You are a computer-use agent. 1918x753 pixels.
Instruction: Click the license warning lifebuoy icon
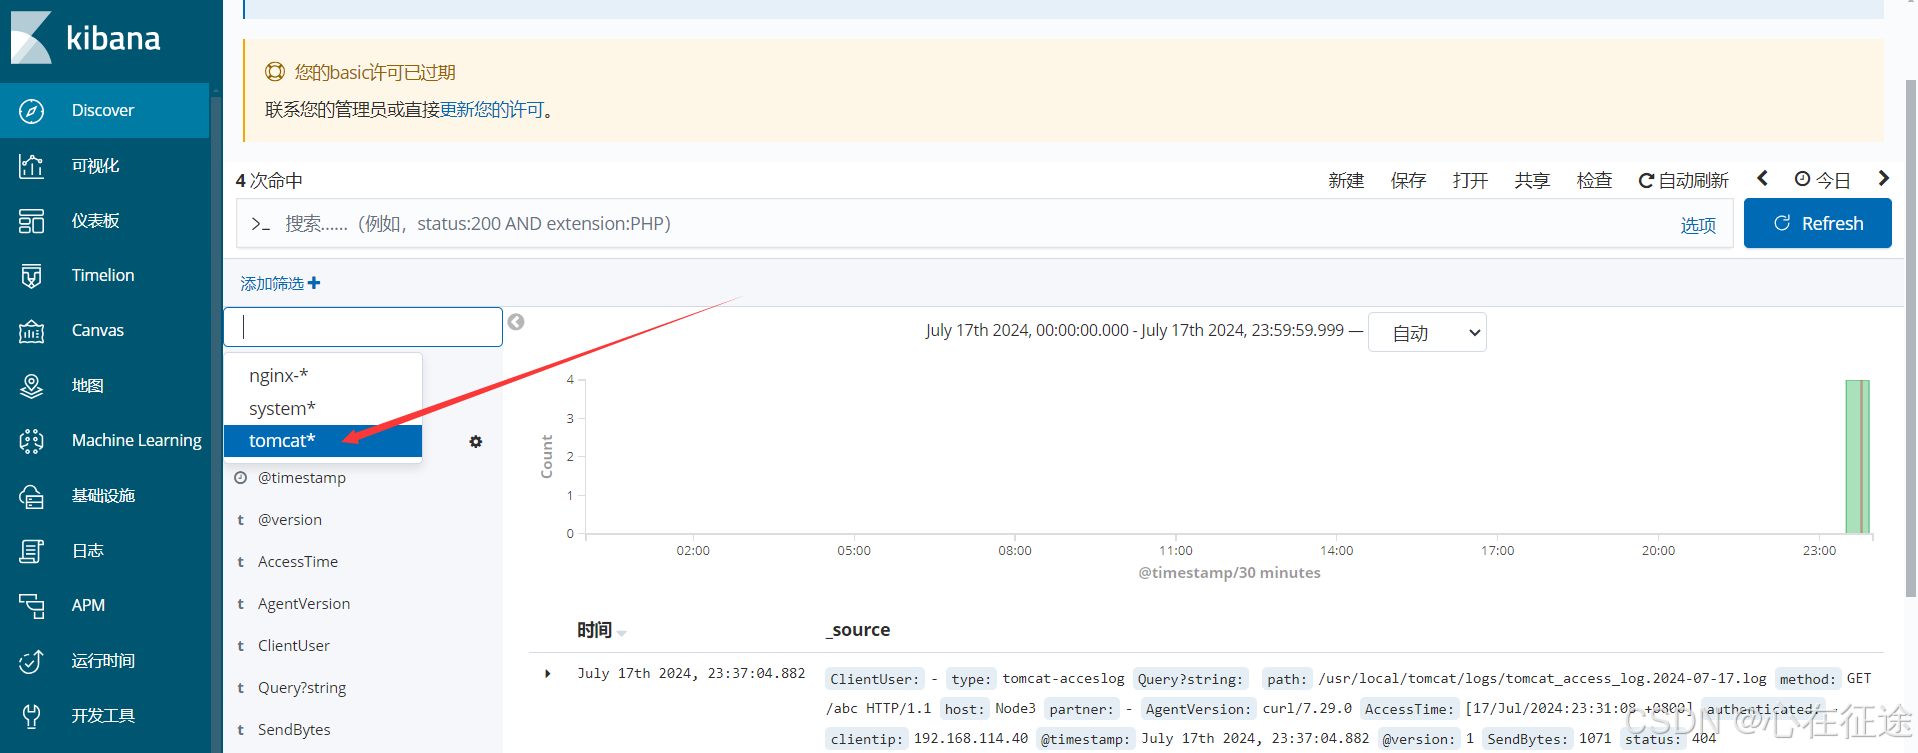(x=275, y=72)
